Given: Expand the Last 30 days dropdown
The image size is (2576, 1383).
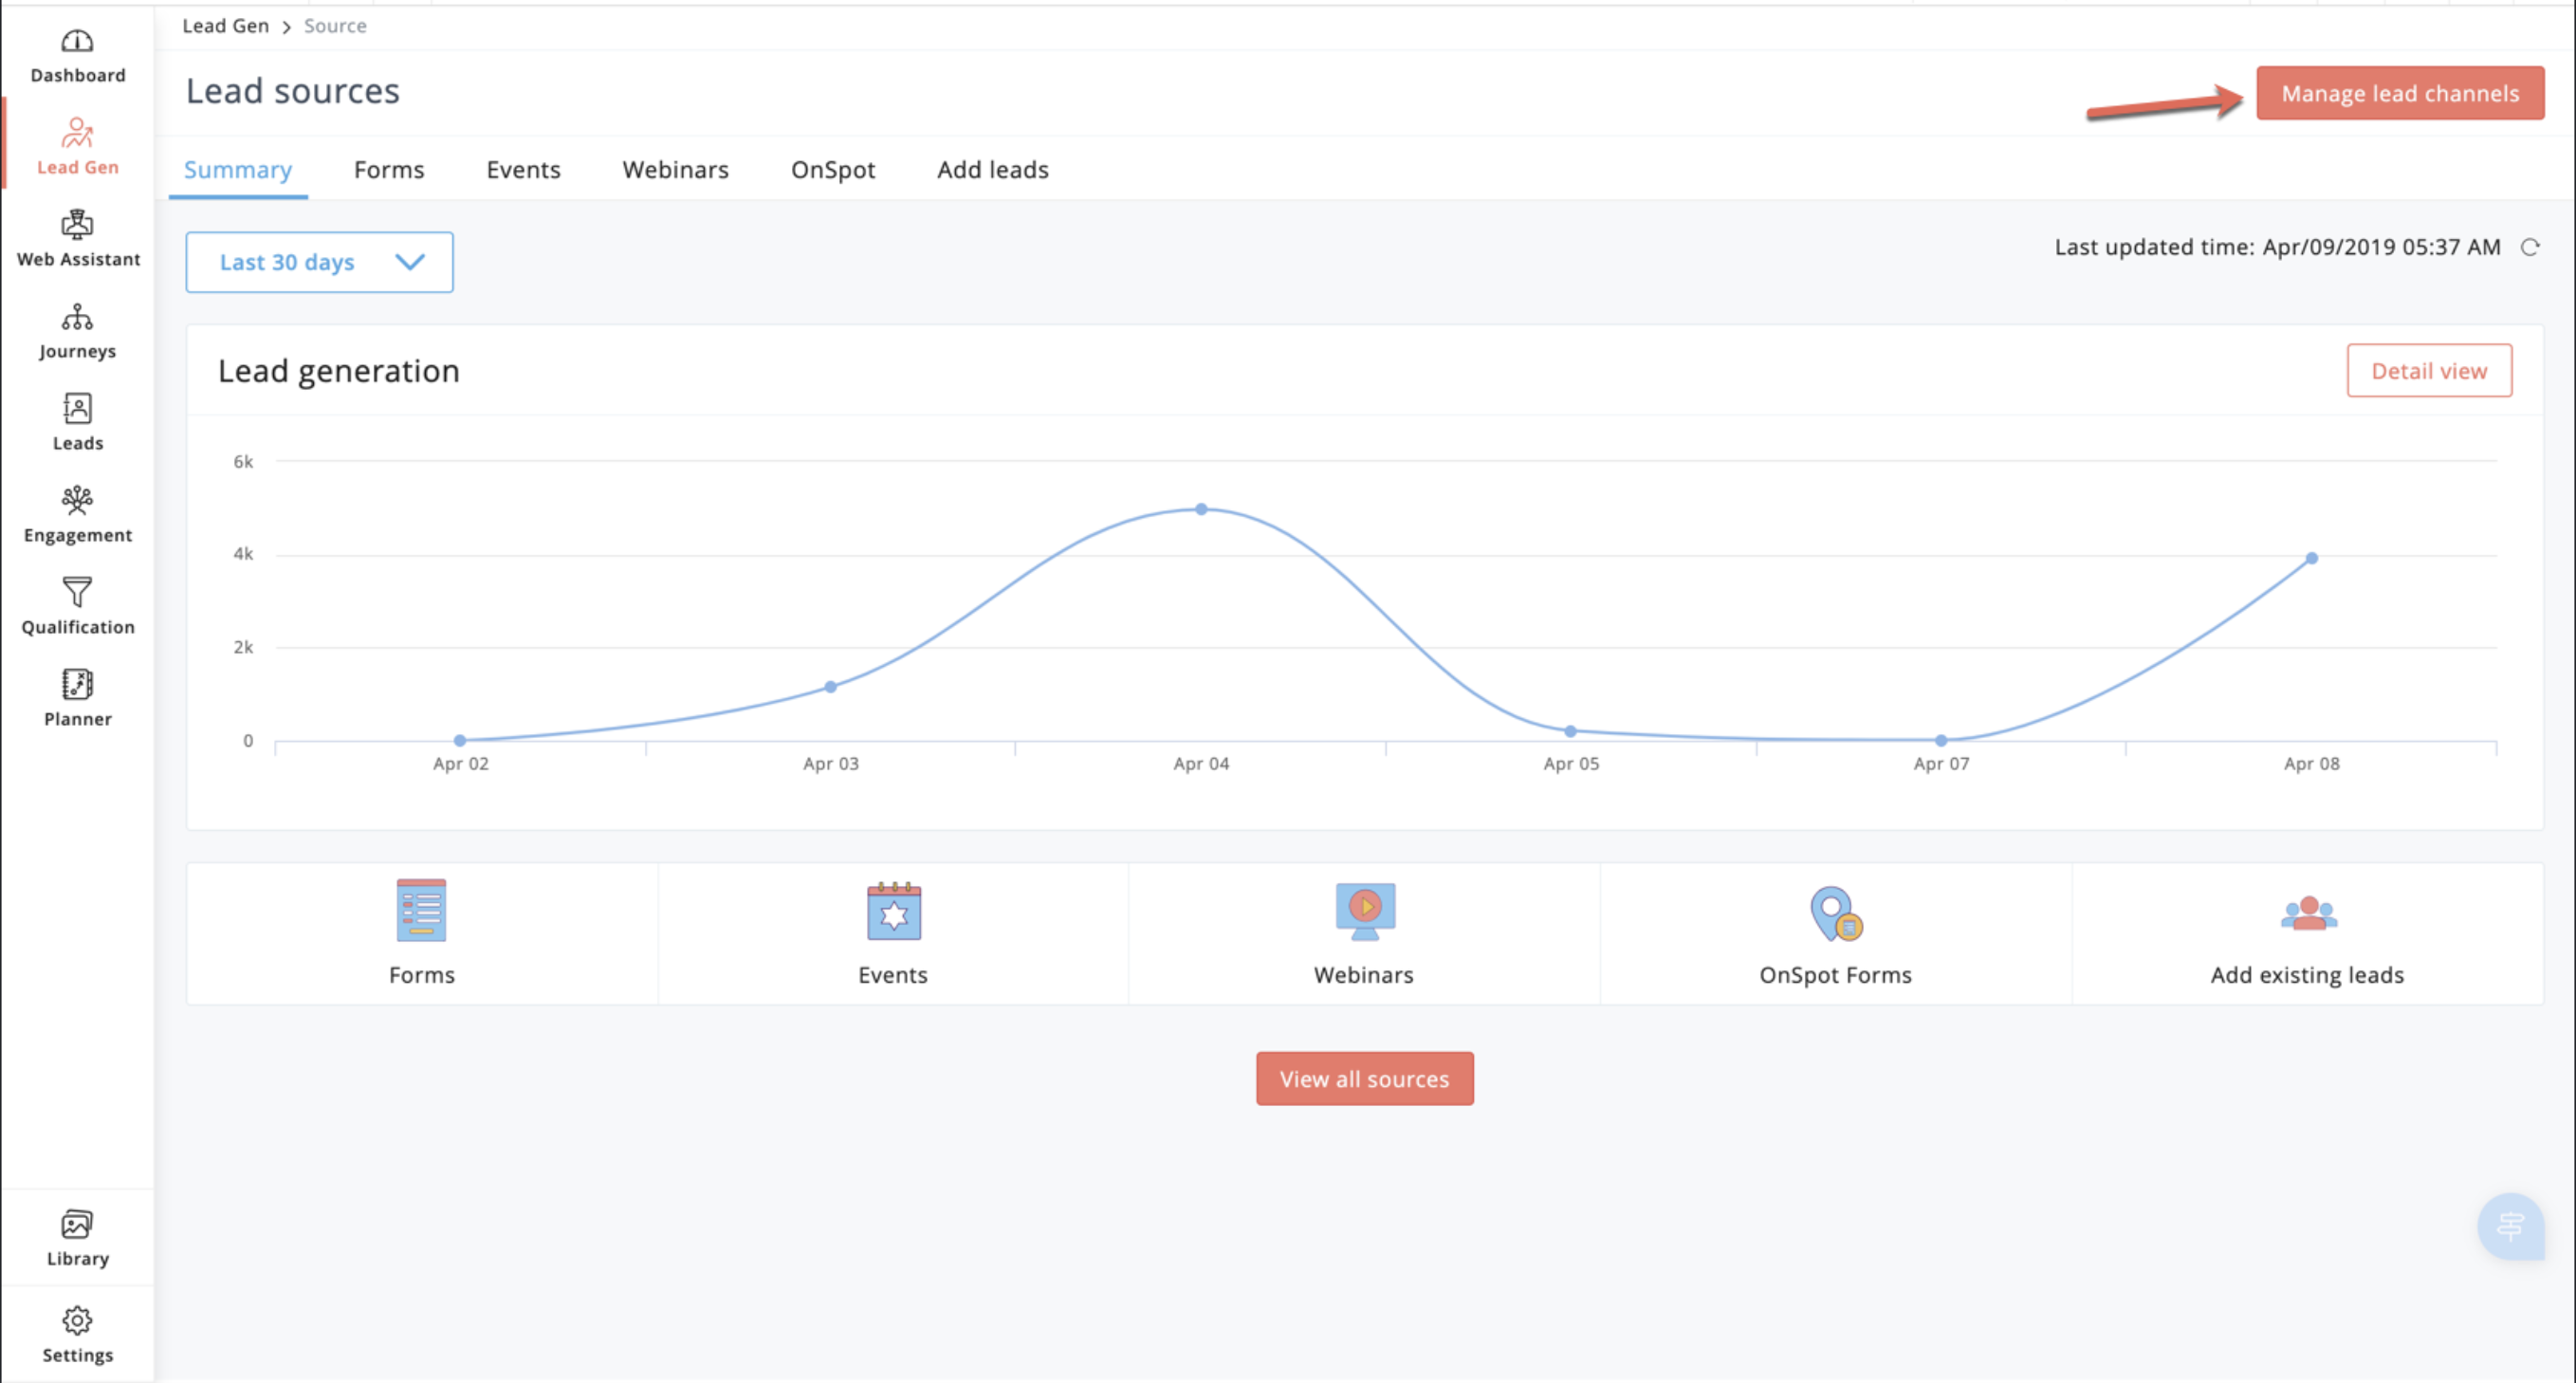Looking at the screenshot, I should click(319, 262).
